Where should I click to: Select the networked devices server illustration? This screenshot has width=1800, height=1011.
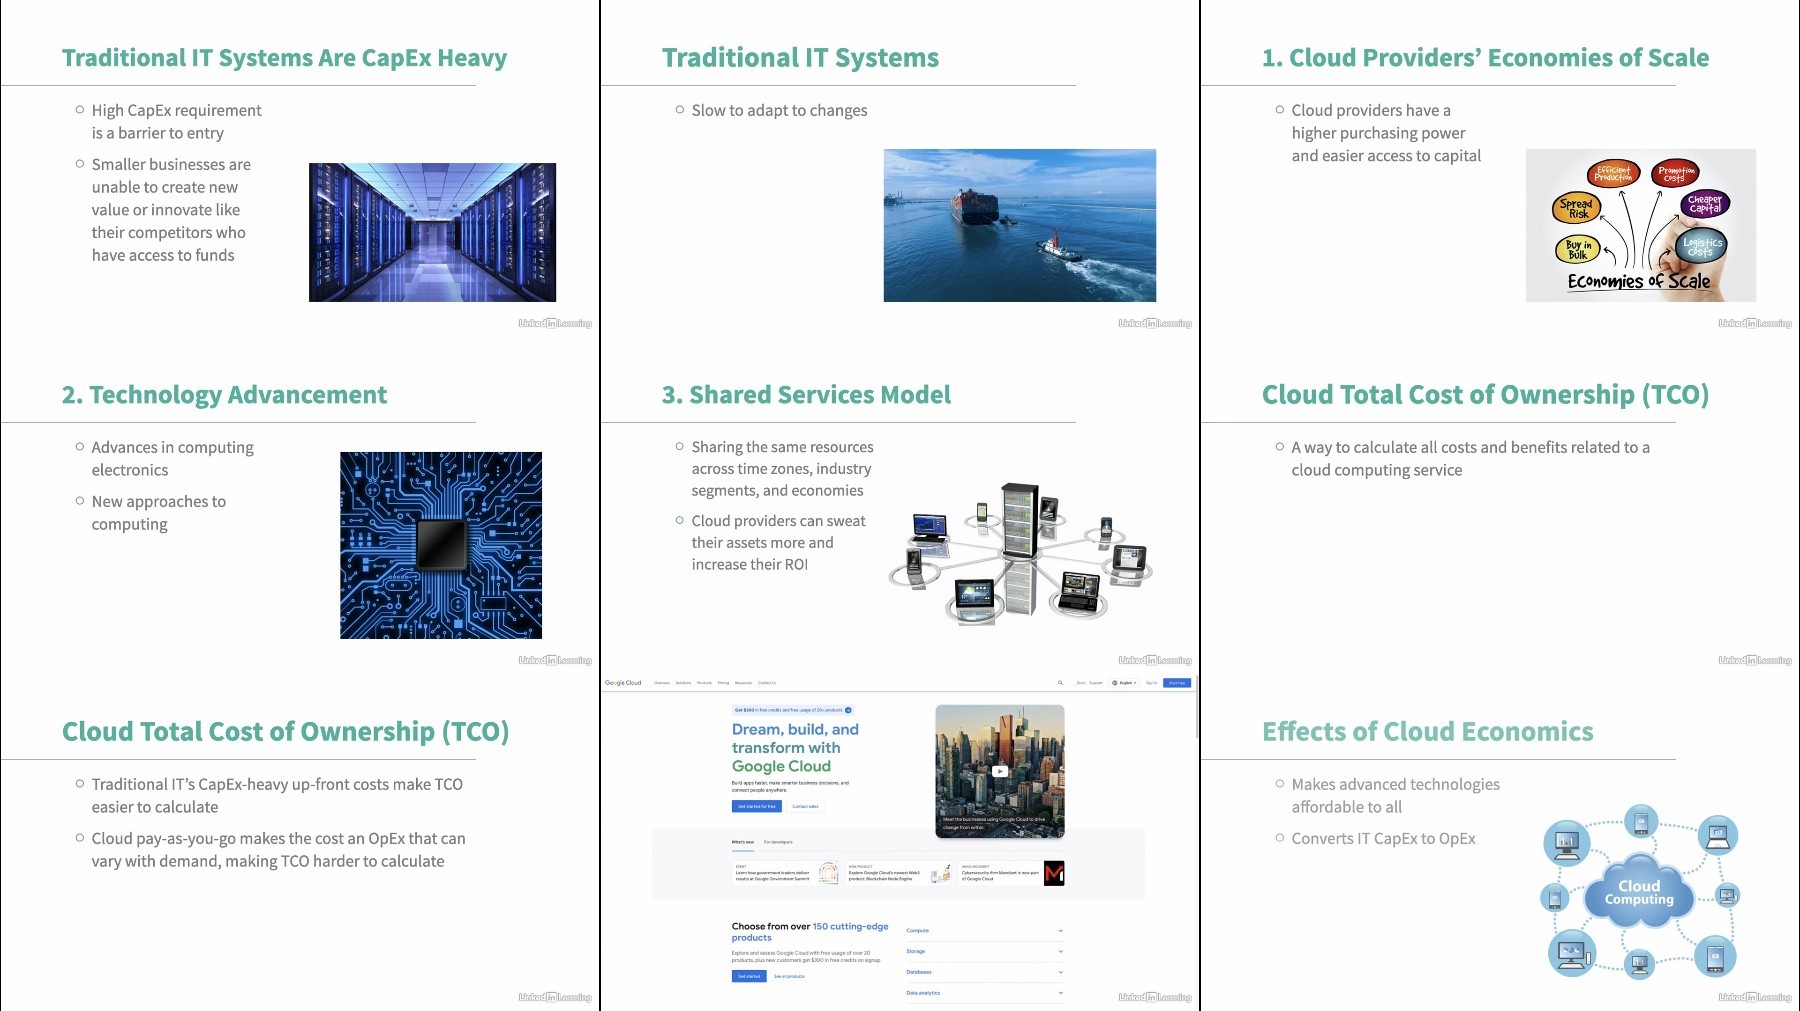click(x=1020, y=553)
